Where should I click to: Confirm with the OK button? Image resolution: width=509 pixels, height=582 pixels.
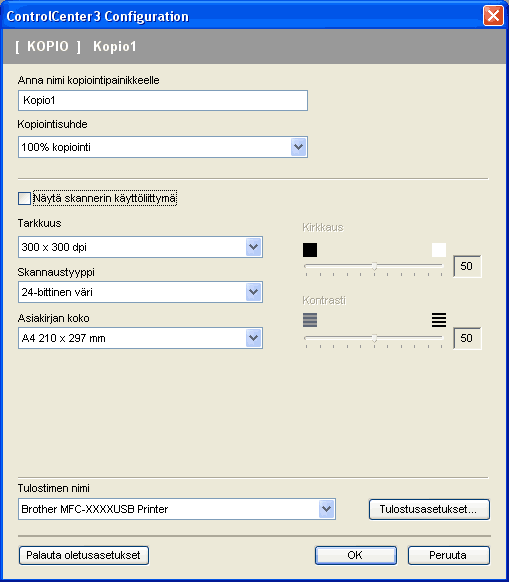356,555
